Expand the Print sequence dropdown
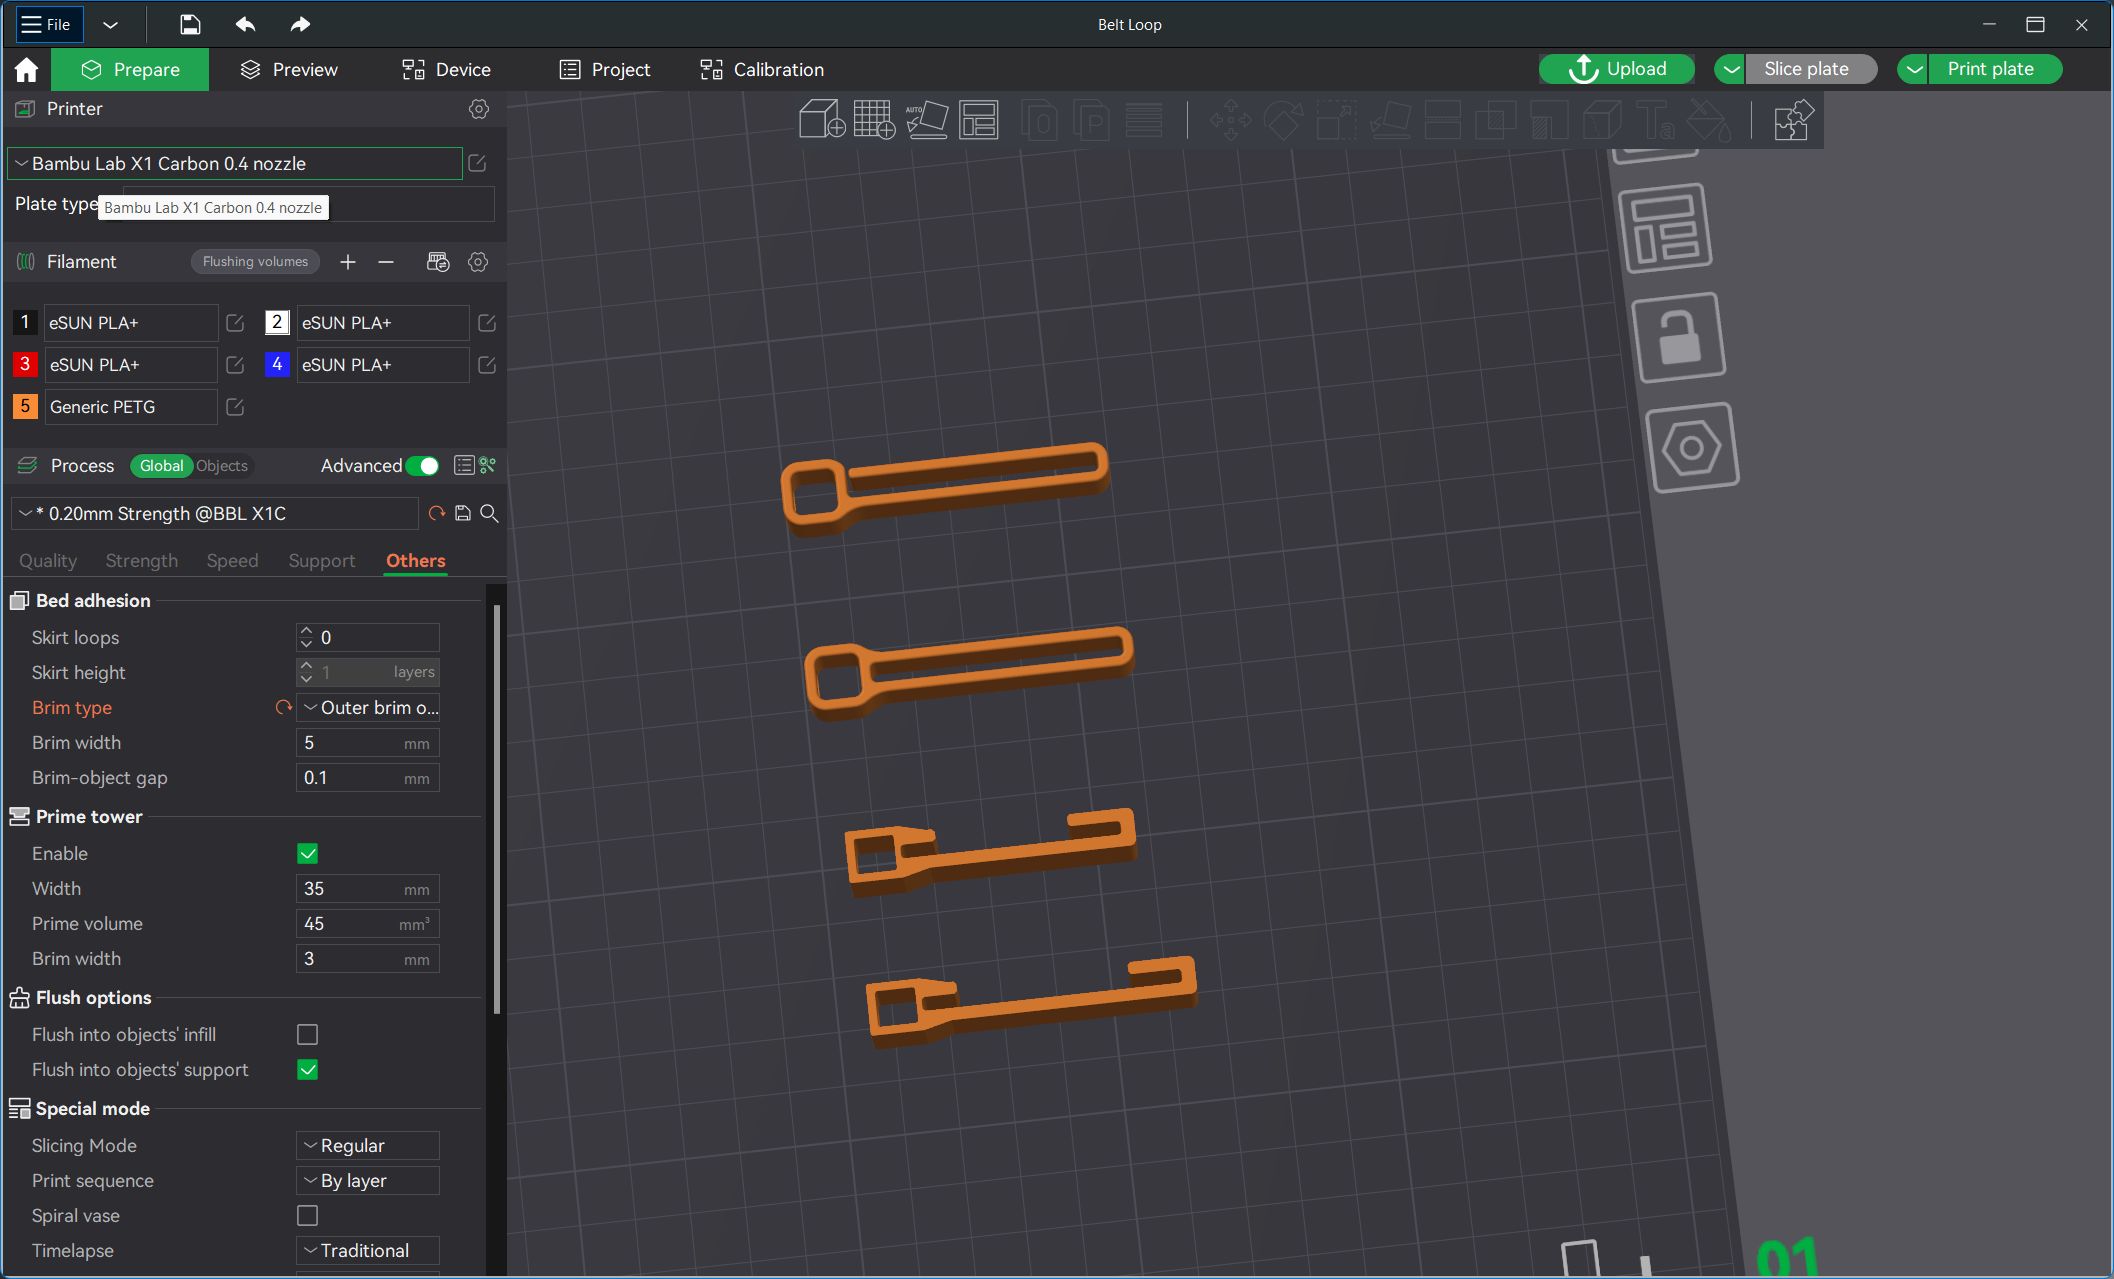This screenshot has height=1279, width=2114. tap(368, 1181)
